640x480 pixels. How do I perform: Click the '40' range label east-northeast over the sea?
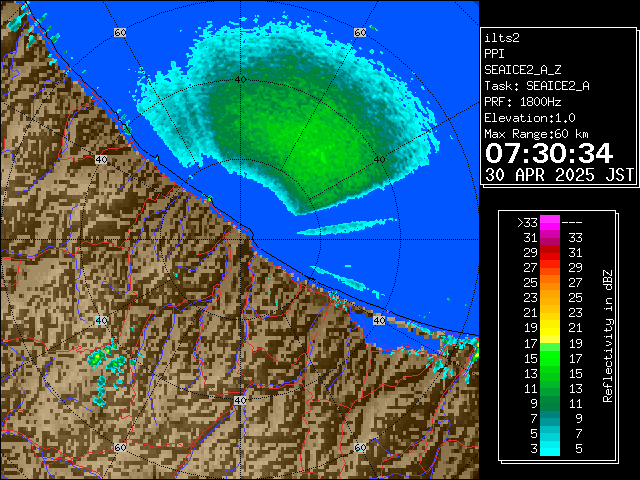(380, 160)
